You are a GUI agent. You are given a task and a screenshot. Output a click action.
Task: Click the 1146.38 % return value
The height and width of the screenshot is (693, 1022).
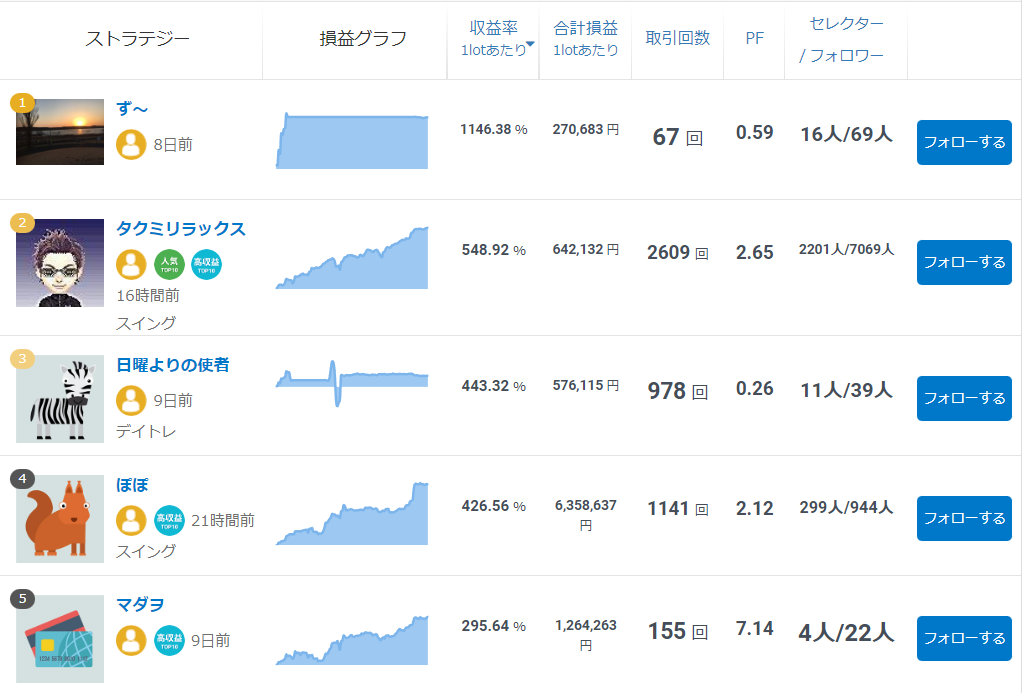(x=493, y=130)
